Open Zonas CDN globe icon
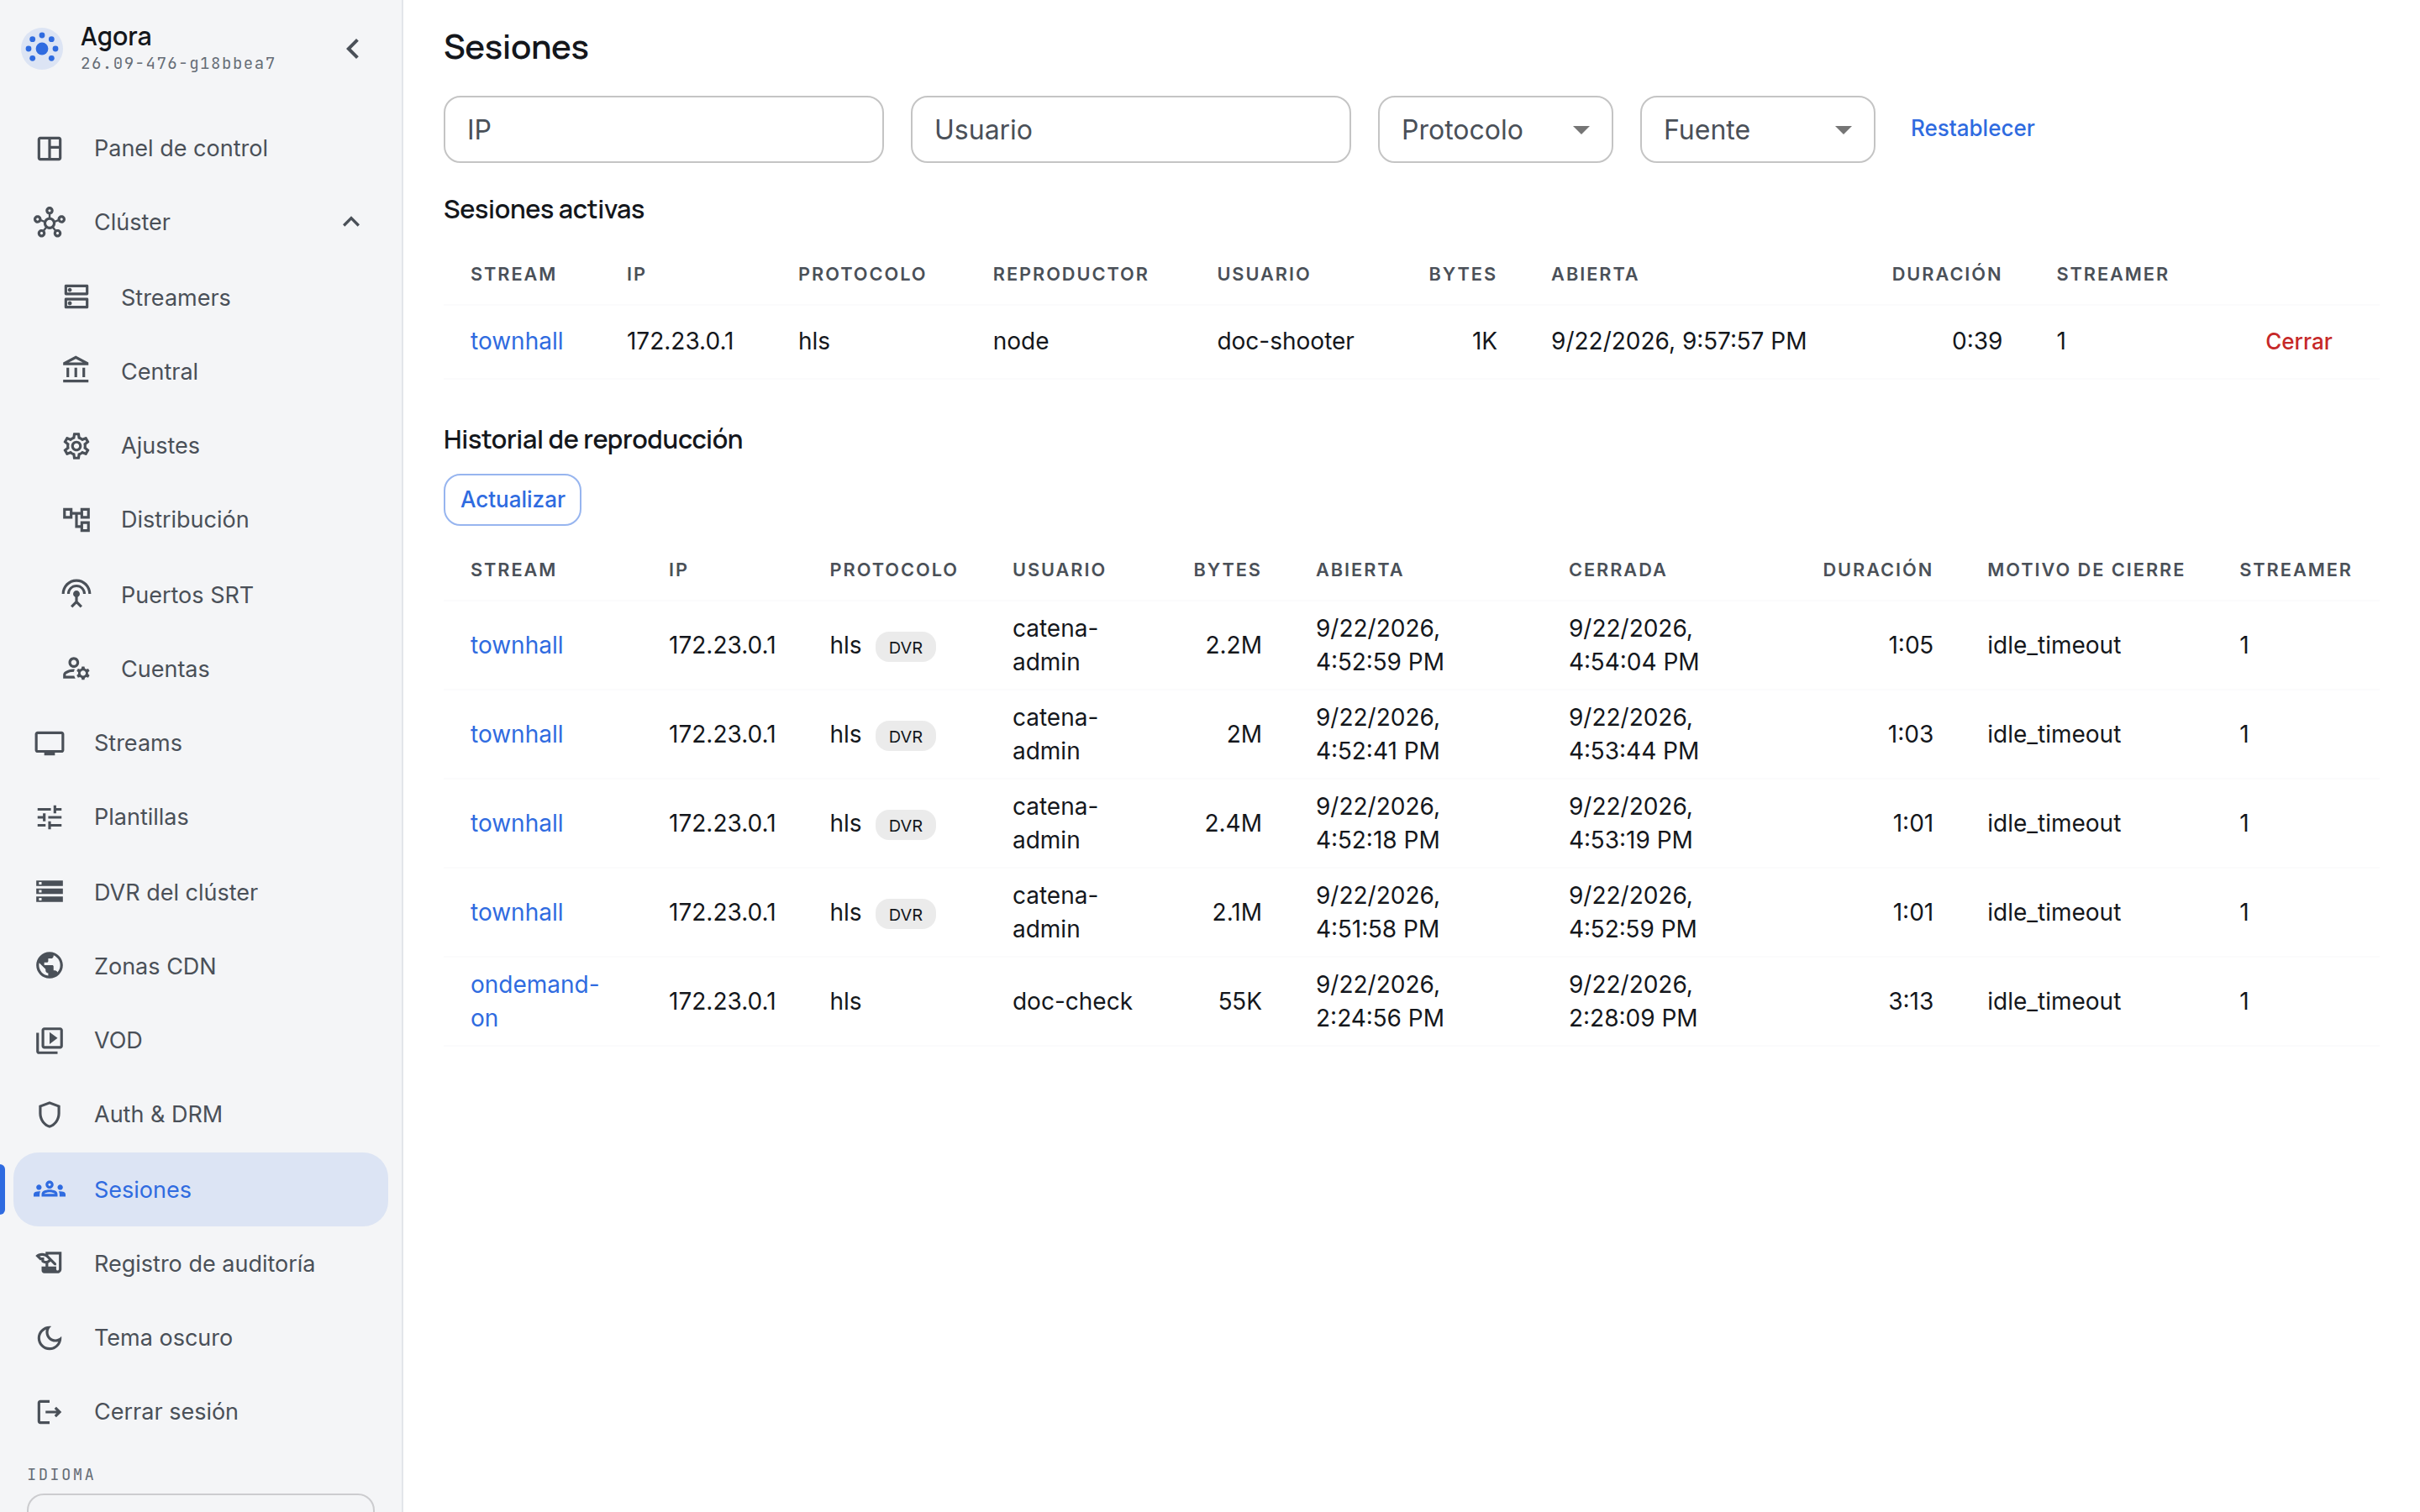 49,965
